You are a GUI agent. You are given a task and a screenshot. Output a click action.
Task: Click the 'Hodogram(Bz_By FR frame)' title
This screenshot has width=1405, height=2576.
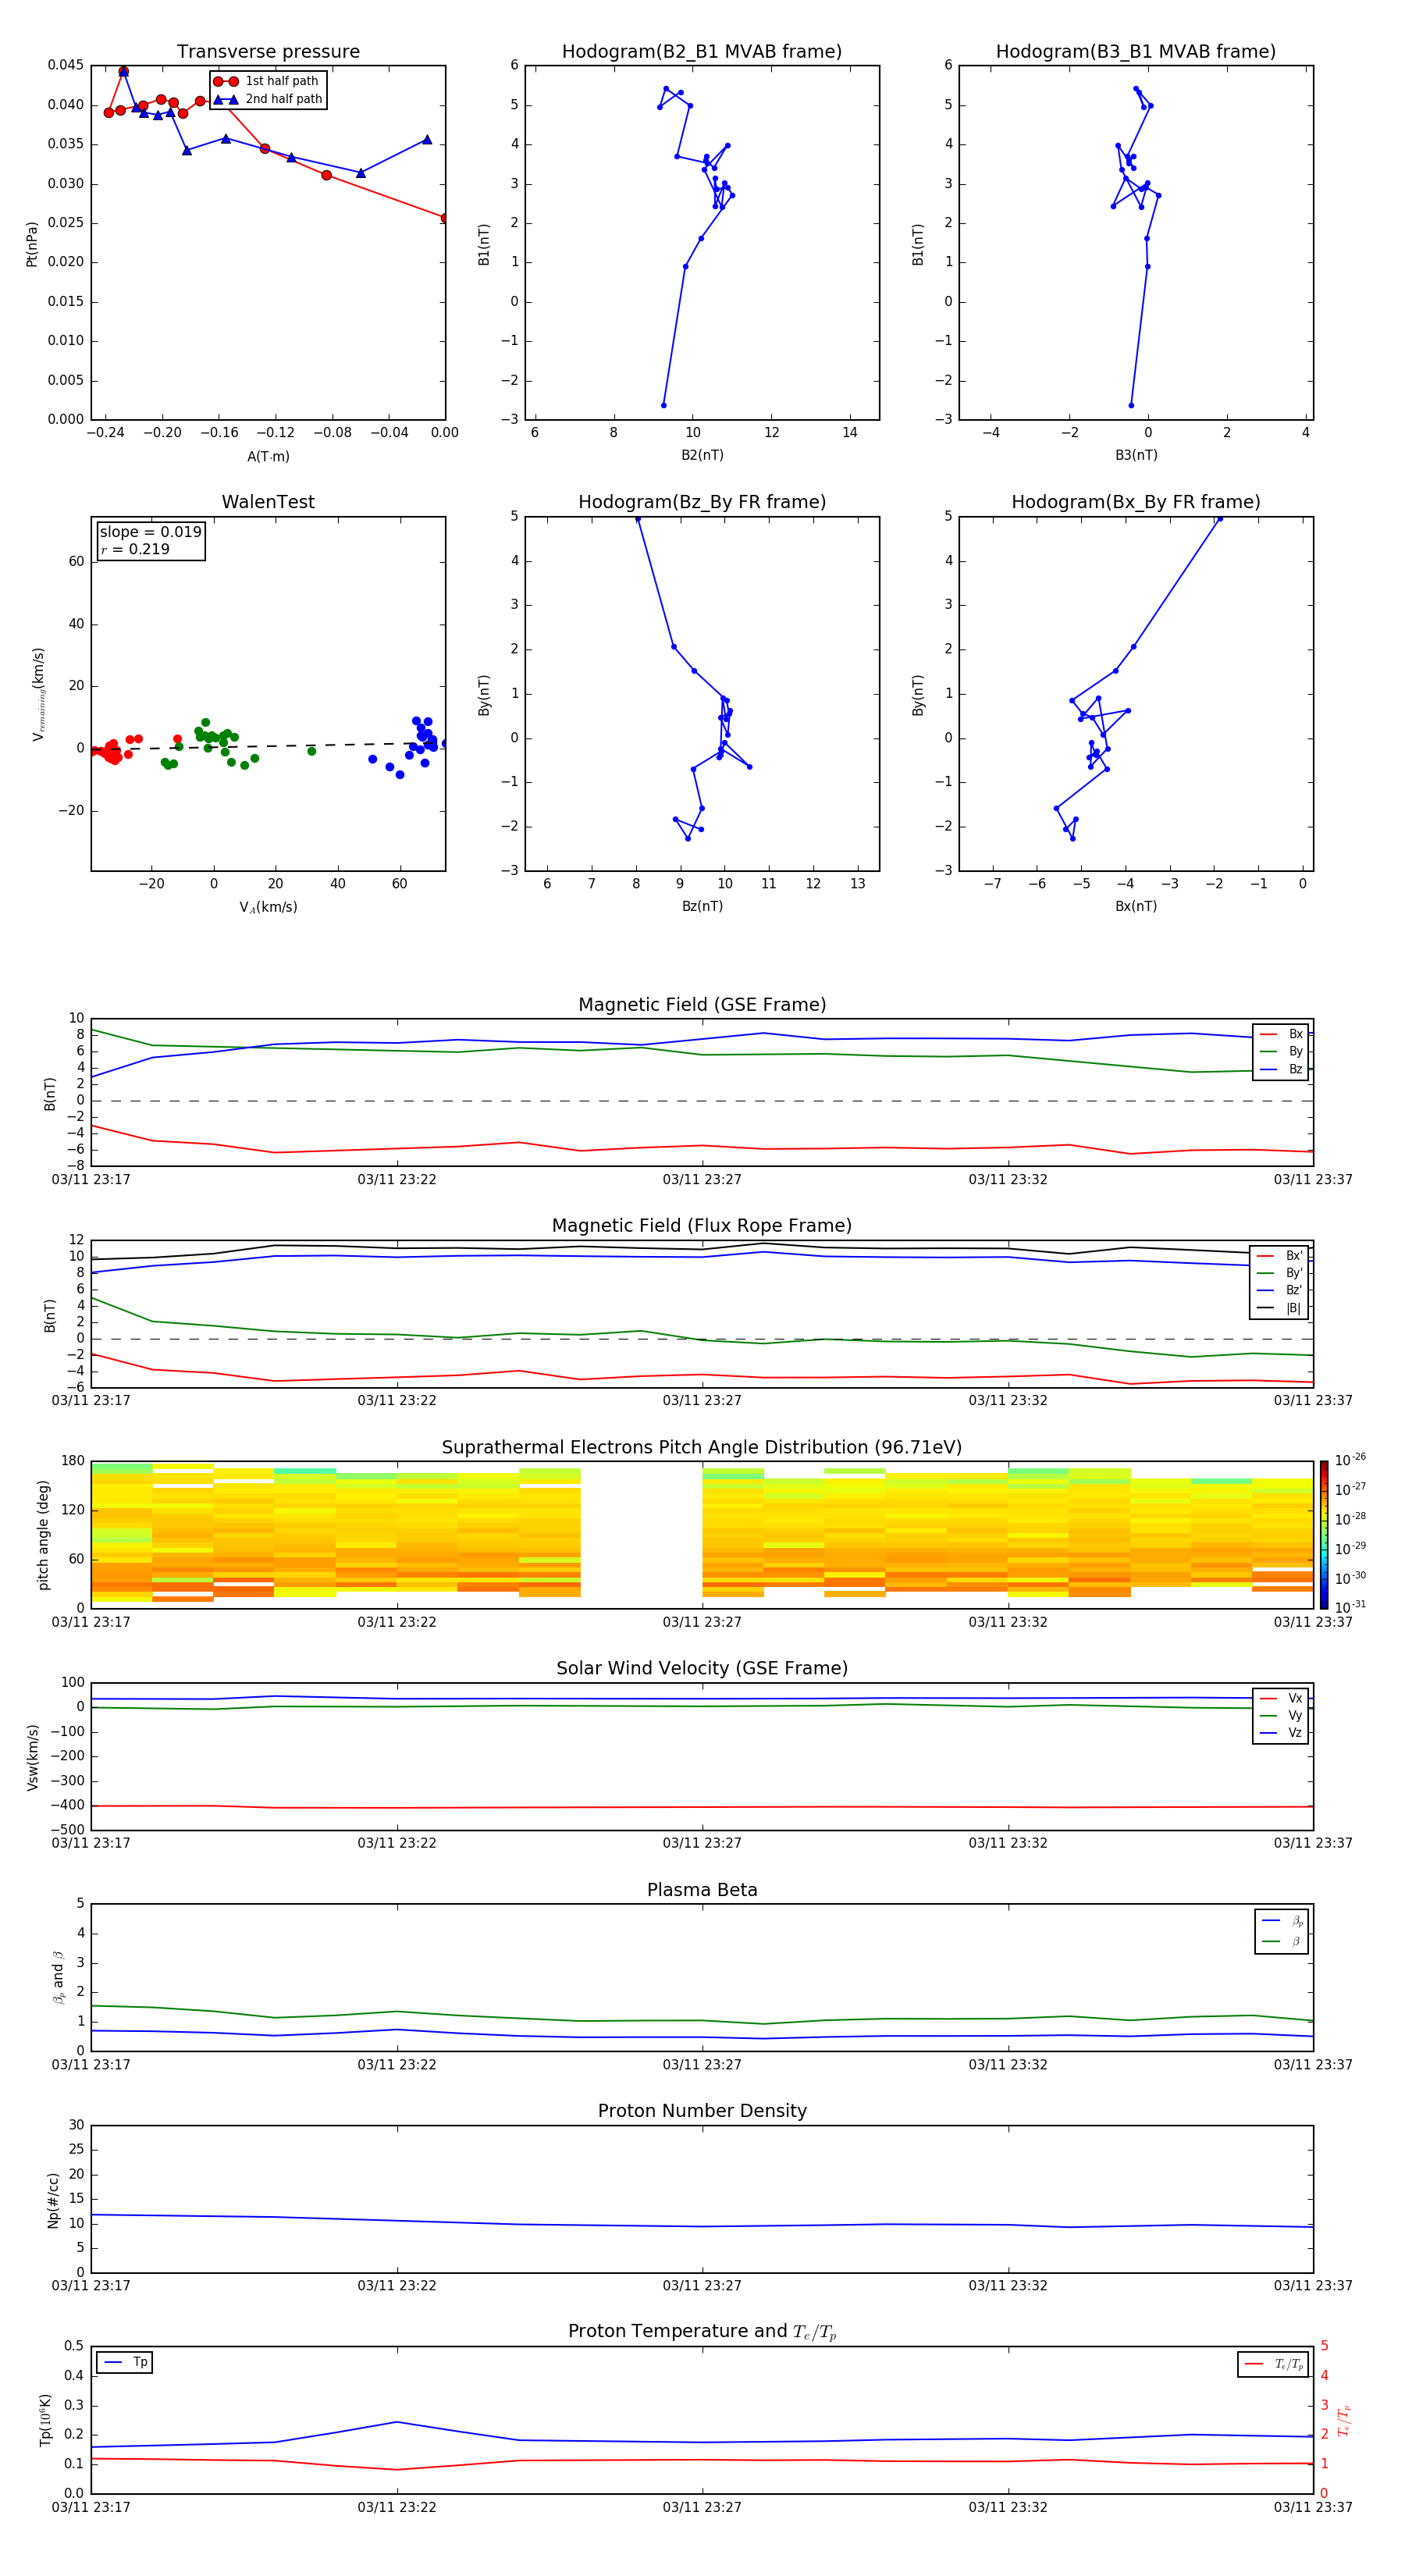pyautogui.click(x=702, y=502)
